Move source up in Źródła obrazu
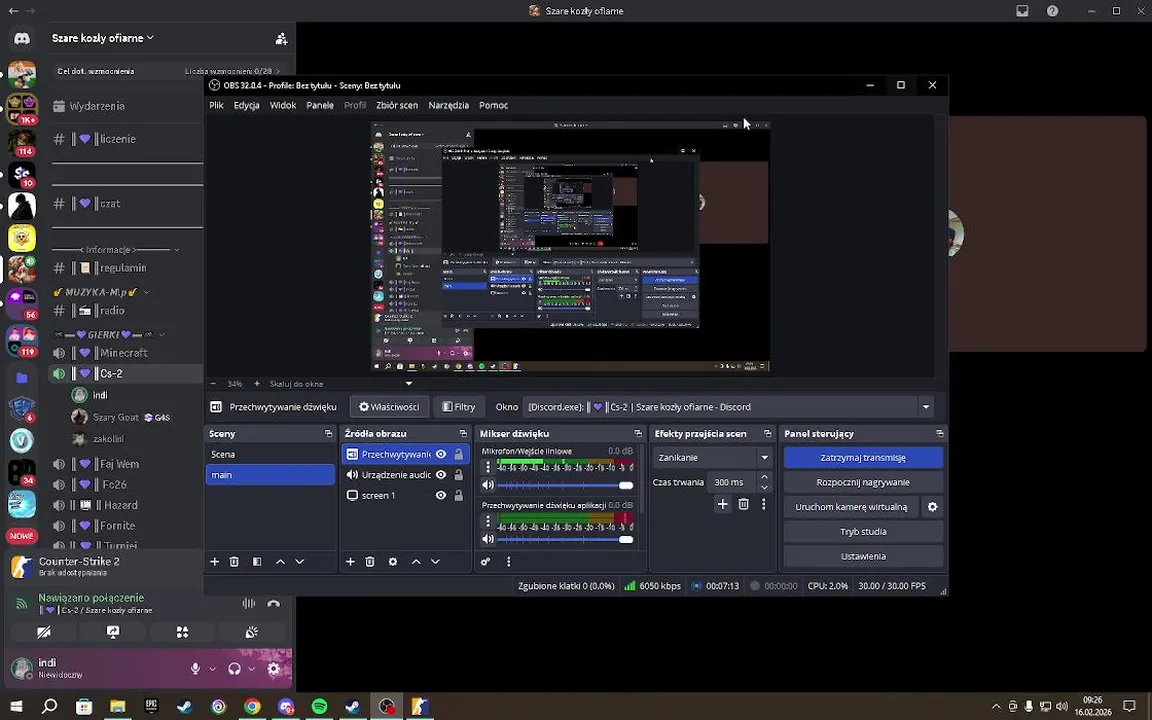The width and height of the screenshot is (1152, 720). (x=416, y=561)
